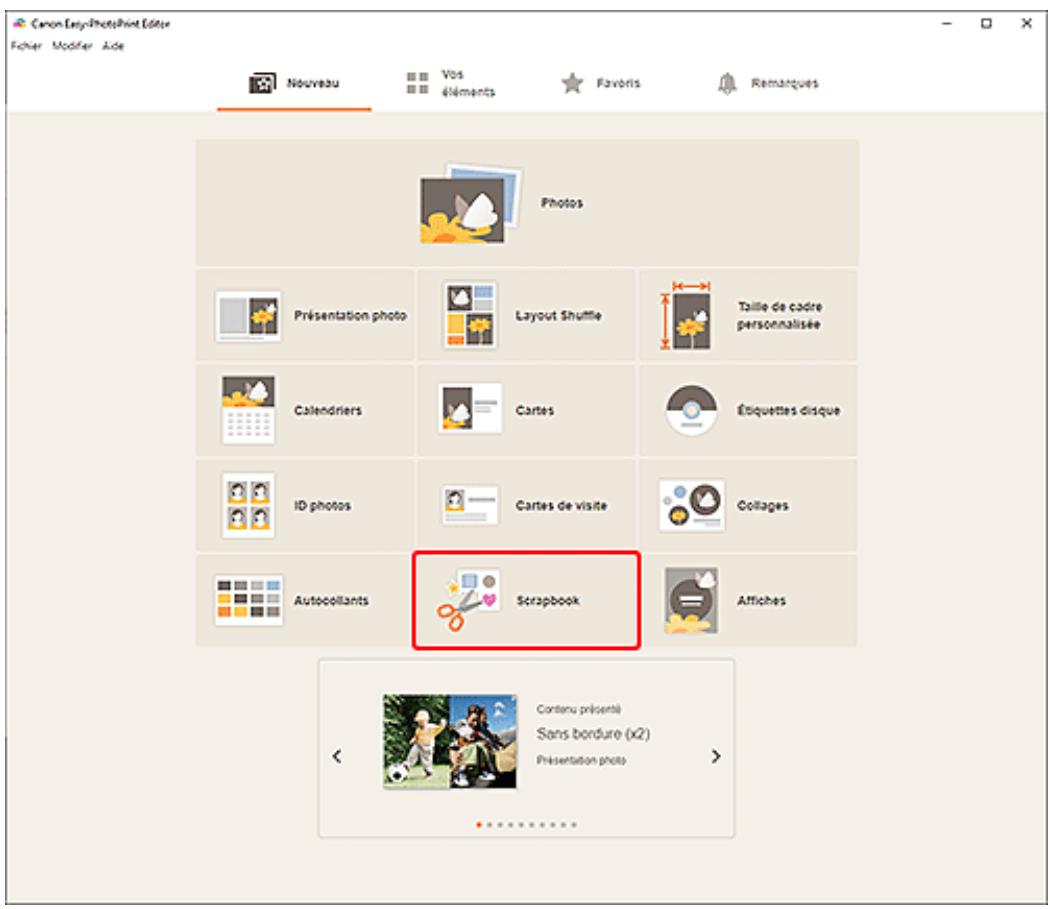This screenshot has width=1050, height=909.
Task: Click the Canon app icon in title bar
Action: pyautogui.click(x=19, y=23)
